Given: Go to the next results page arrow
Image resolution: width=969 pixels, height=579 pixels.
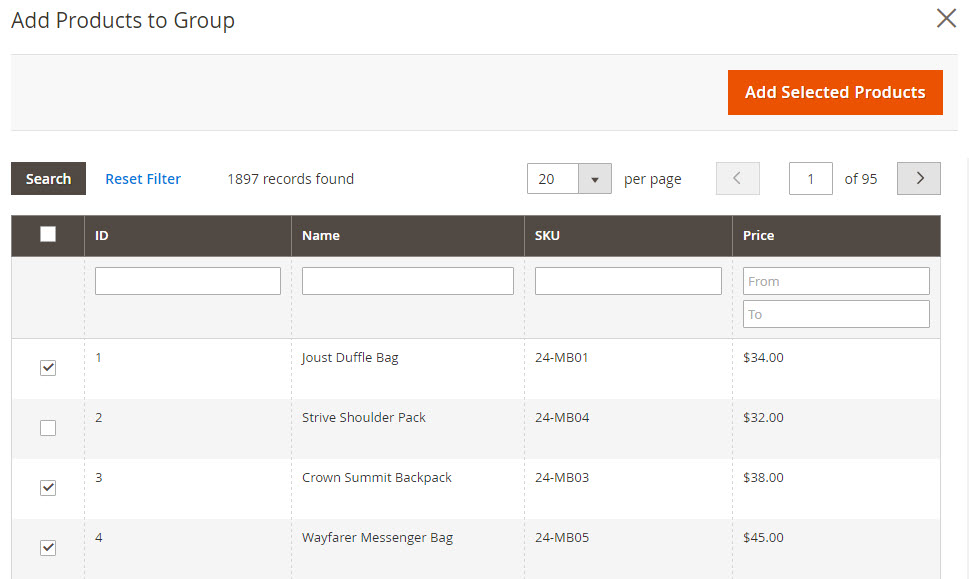Looking at the screenshot, I should pyautogui.click(x=918, y=178).
